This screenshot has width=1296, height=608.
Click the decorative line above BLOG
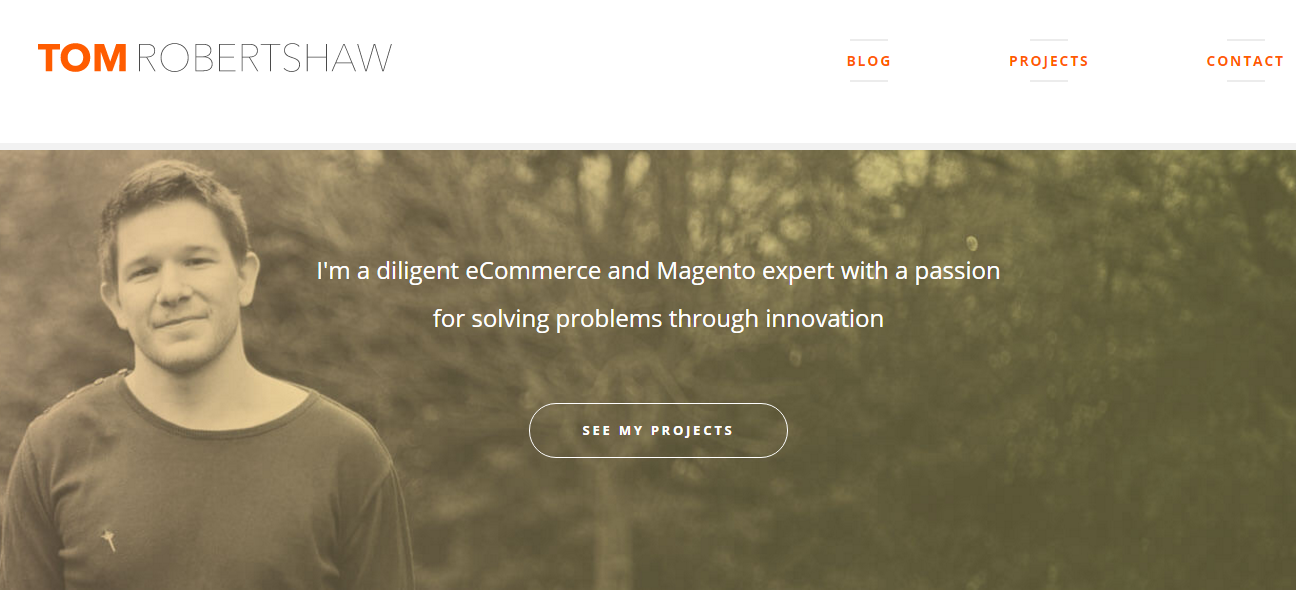pos(869,40)
